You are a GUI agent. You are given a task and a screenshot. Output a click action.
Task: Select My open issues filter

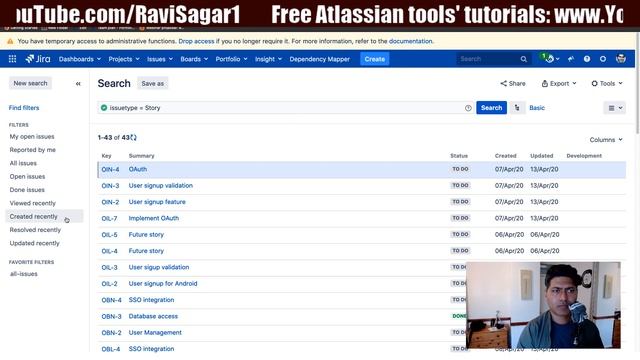[x=32, y=137]
